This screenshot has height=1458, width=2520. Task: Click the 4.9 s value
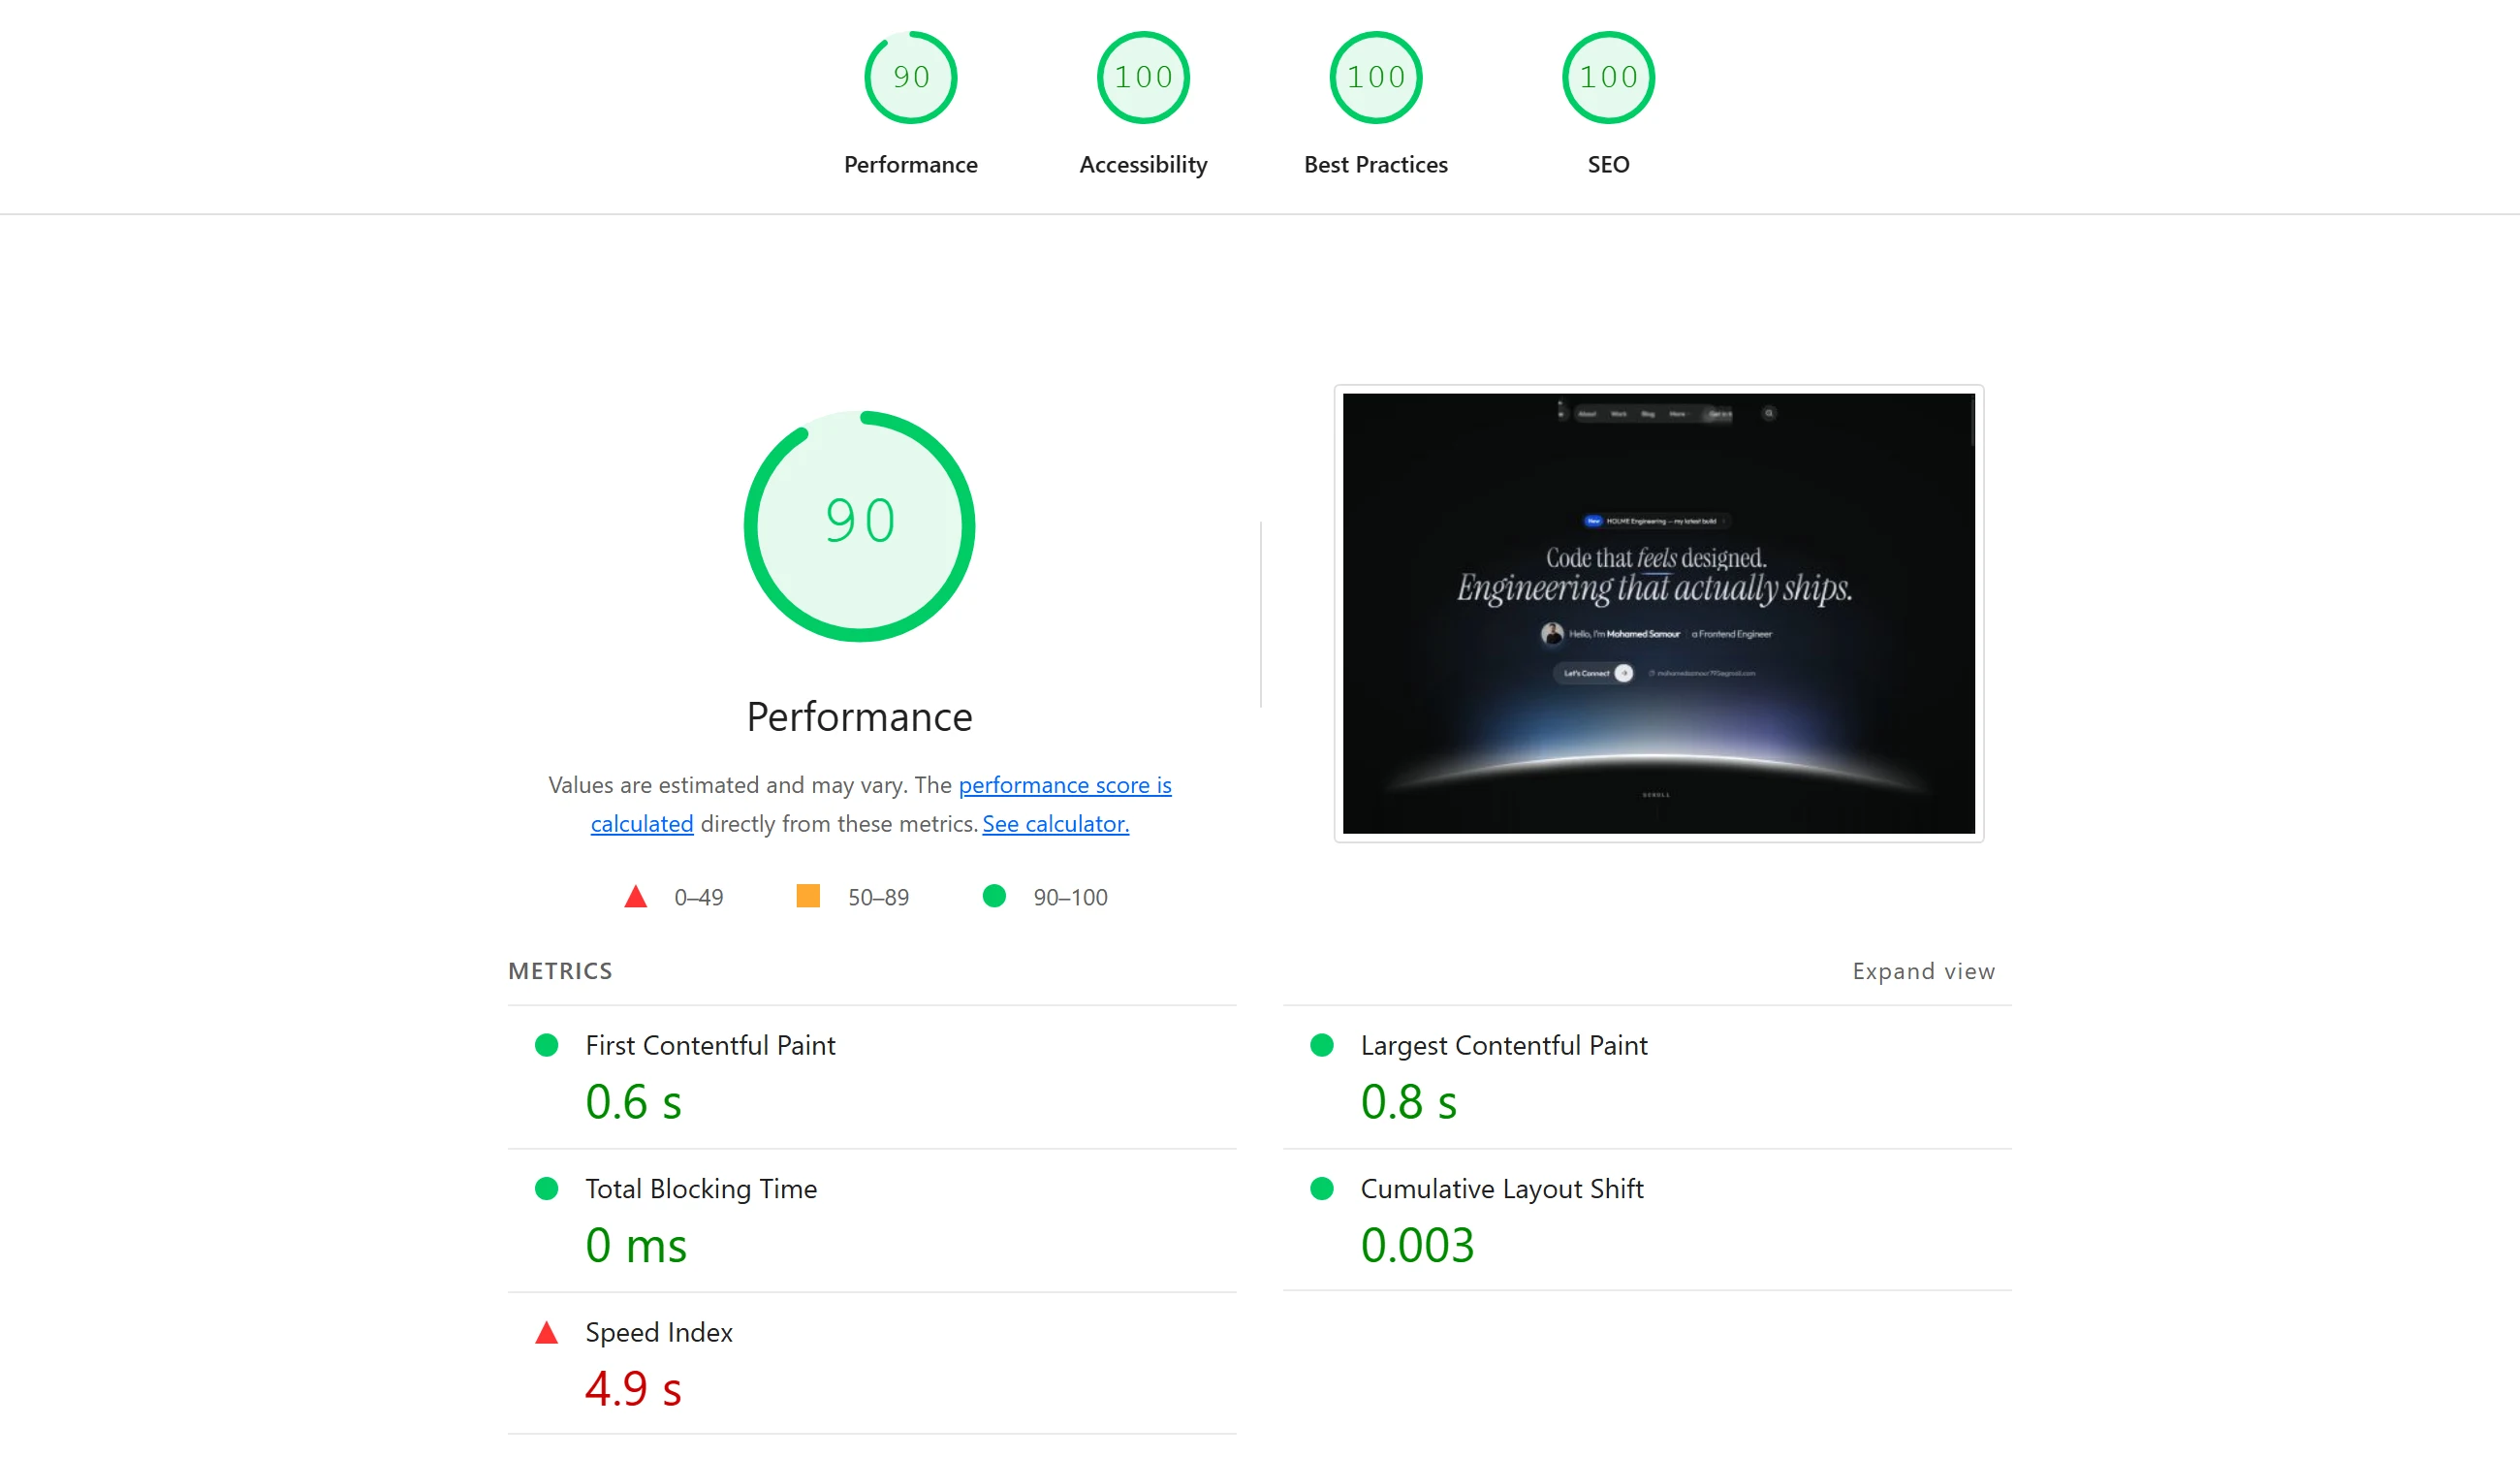tap(633, 1389)
